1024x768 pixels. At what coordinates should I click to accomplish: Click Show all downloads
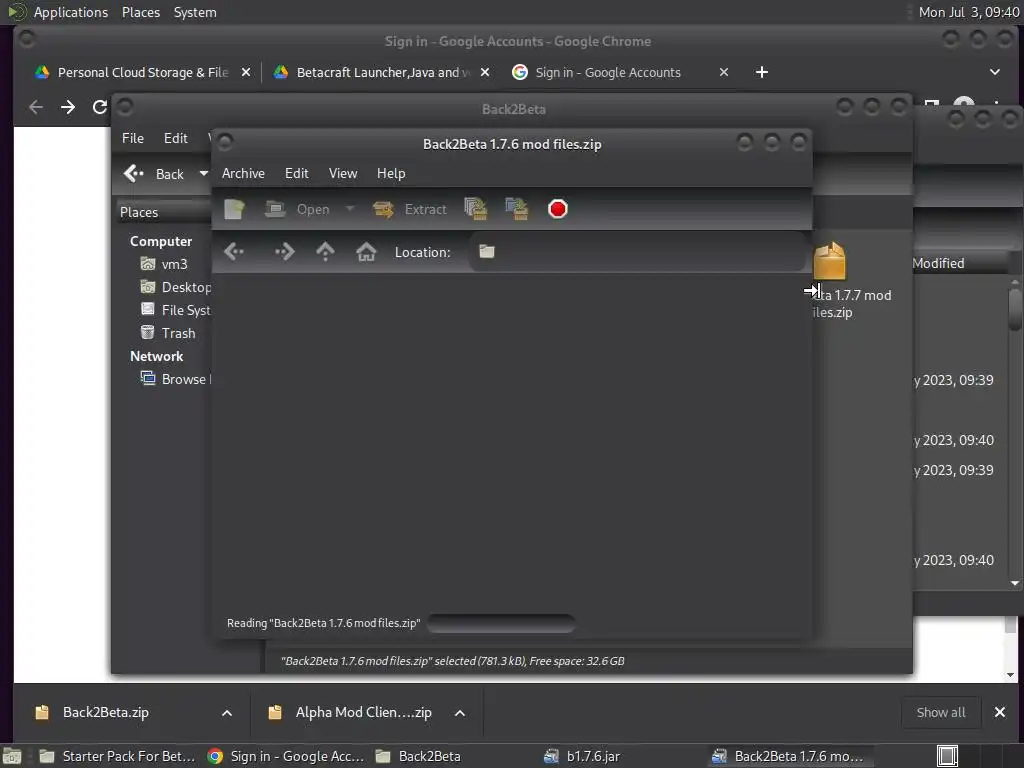(x=940, y=712)
